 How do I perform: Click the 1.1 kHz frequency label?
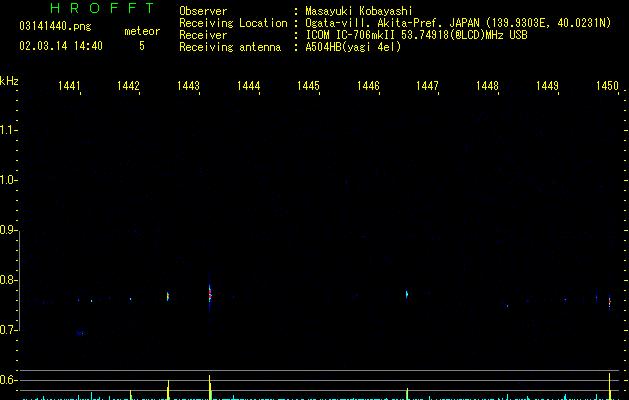[x=7, y=130]
